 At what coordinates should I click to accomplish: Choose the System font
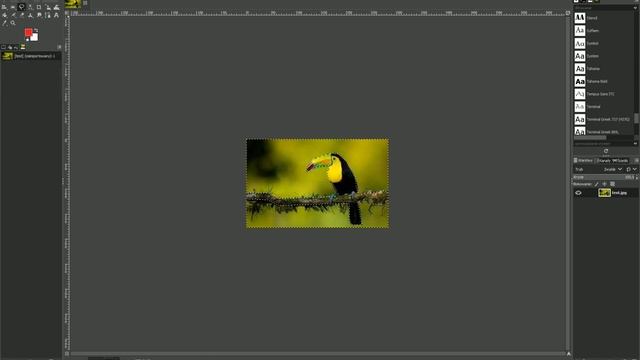pyautogui.click(x=604, y=56)
